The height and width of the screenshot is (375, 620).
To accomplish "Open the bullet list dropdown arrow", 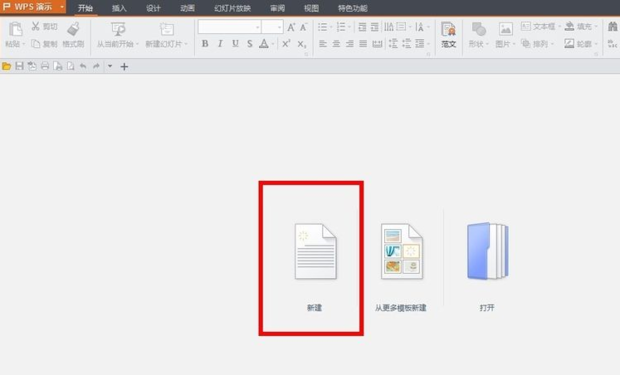I will click(x=331, y=27).
